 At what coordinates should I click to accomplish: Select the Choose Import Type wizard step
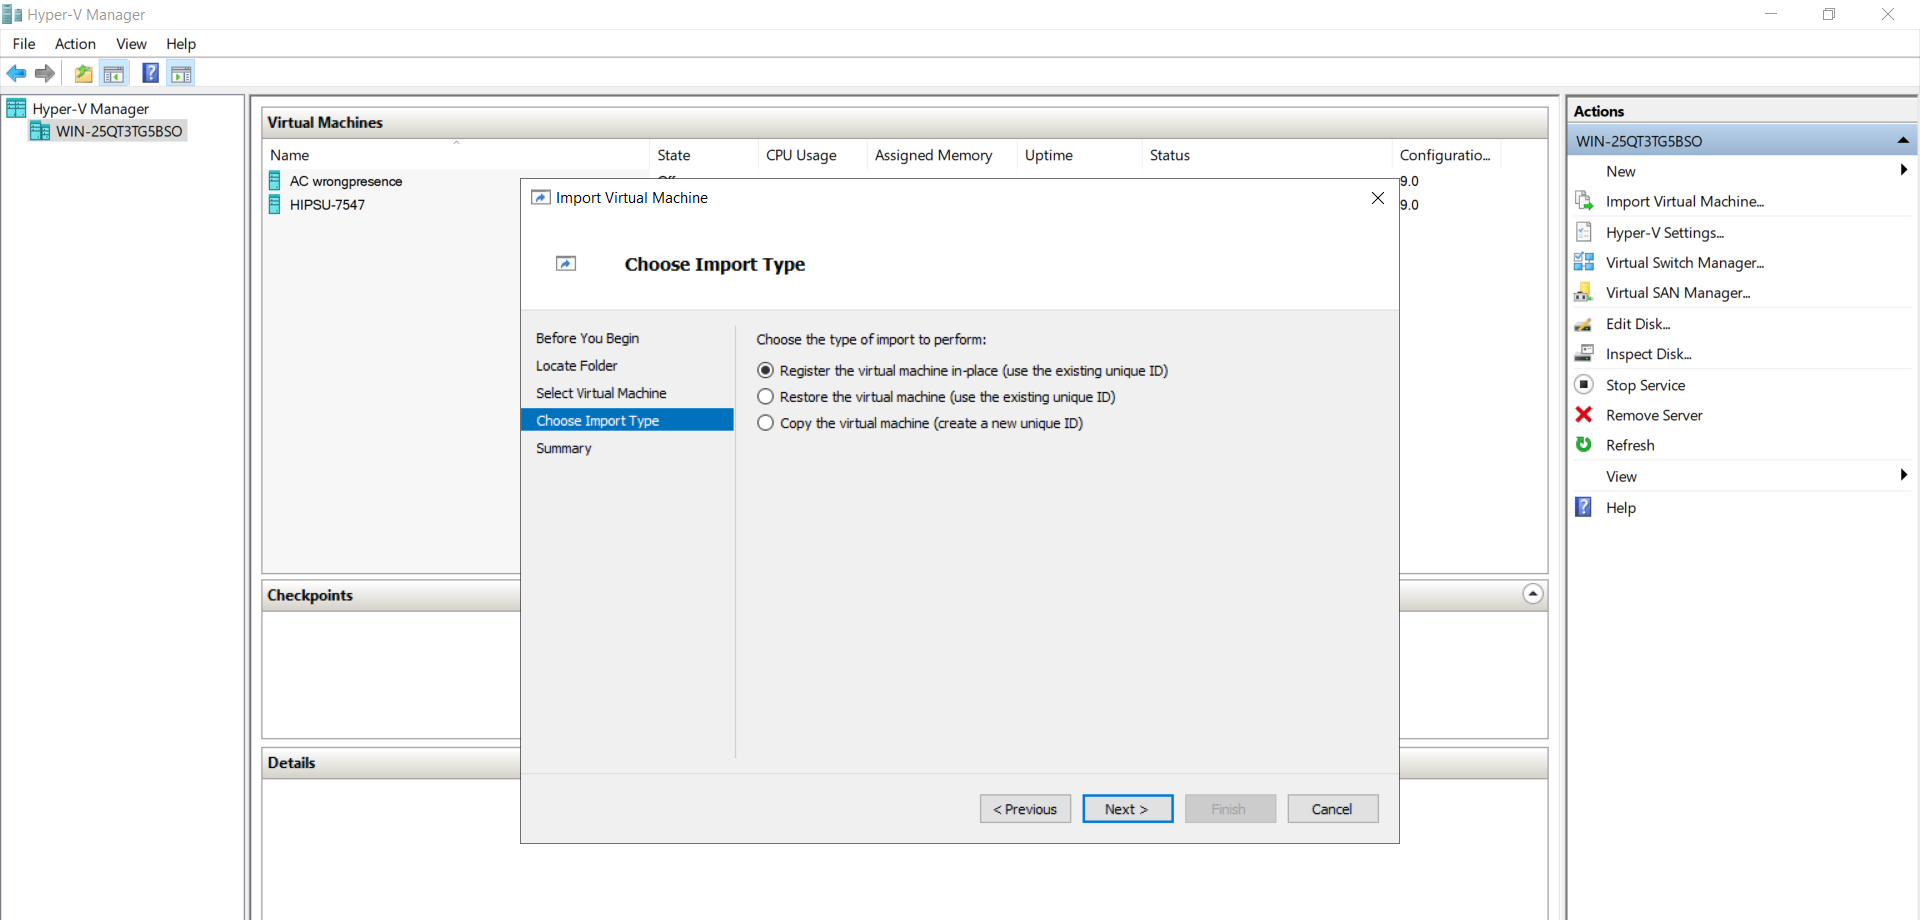click(x=627, y=420)
